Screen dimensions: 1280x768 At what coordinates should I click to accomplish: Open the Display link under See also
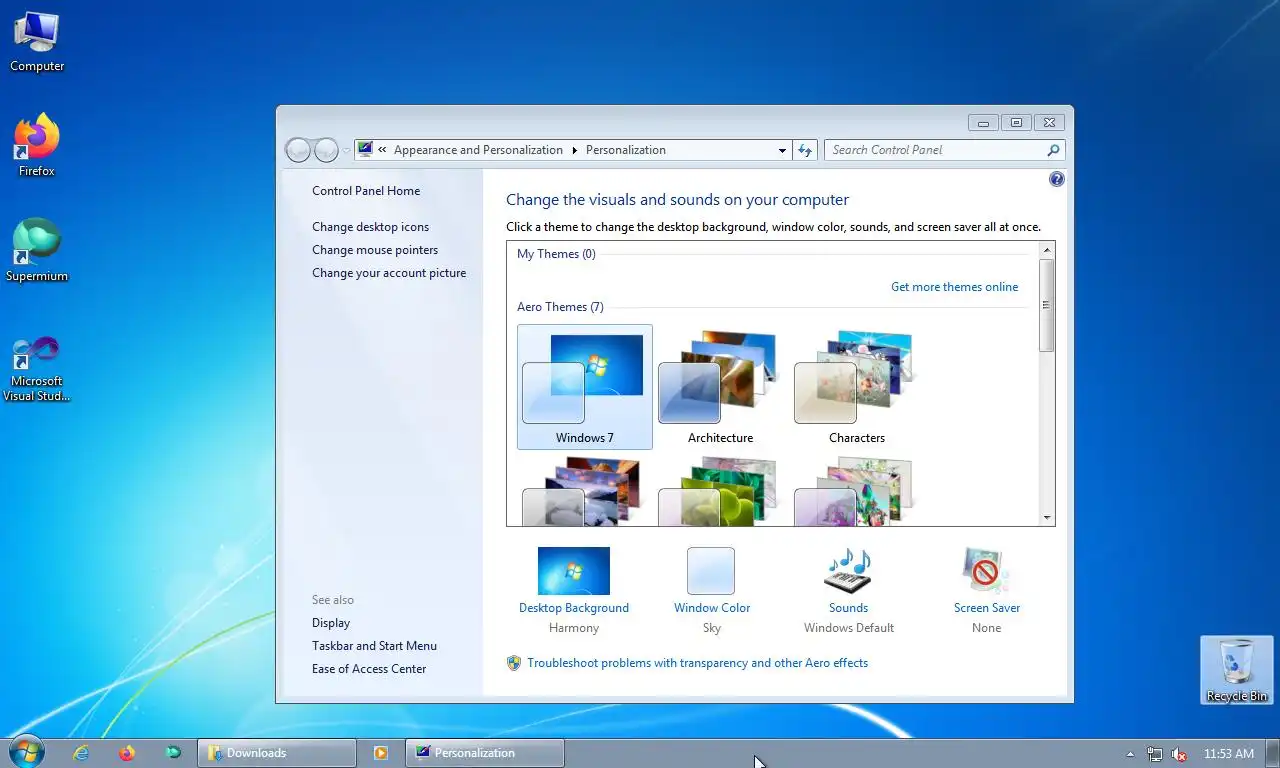331,623
